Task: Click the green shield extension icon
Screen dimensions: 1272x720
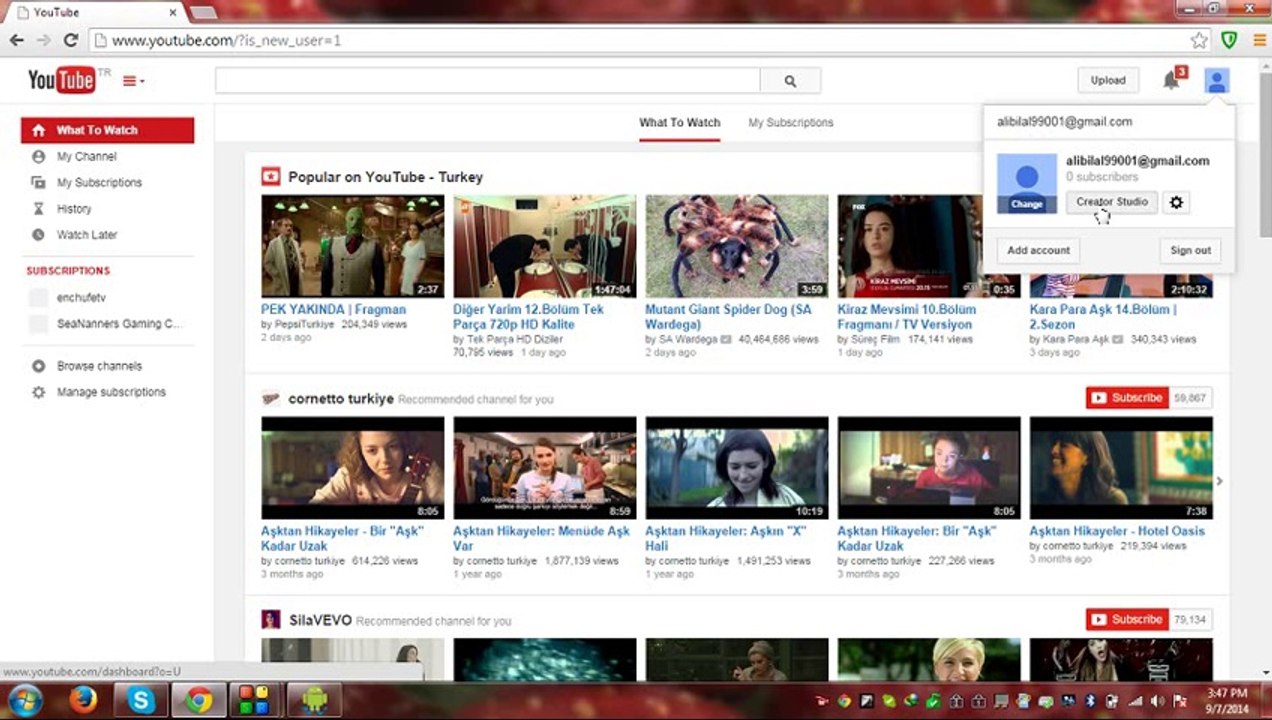Action: coord(1229,40)
